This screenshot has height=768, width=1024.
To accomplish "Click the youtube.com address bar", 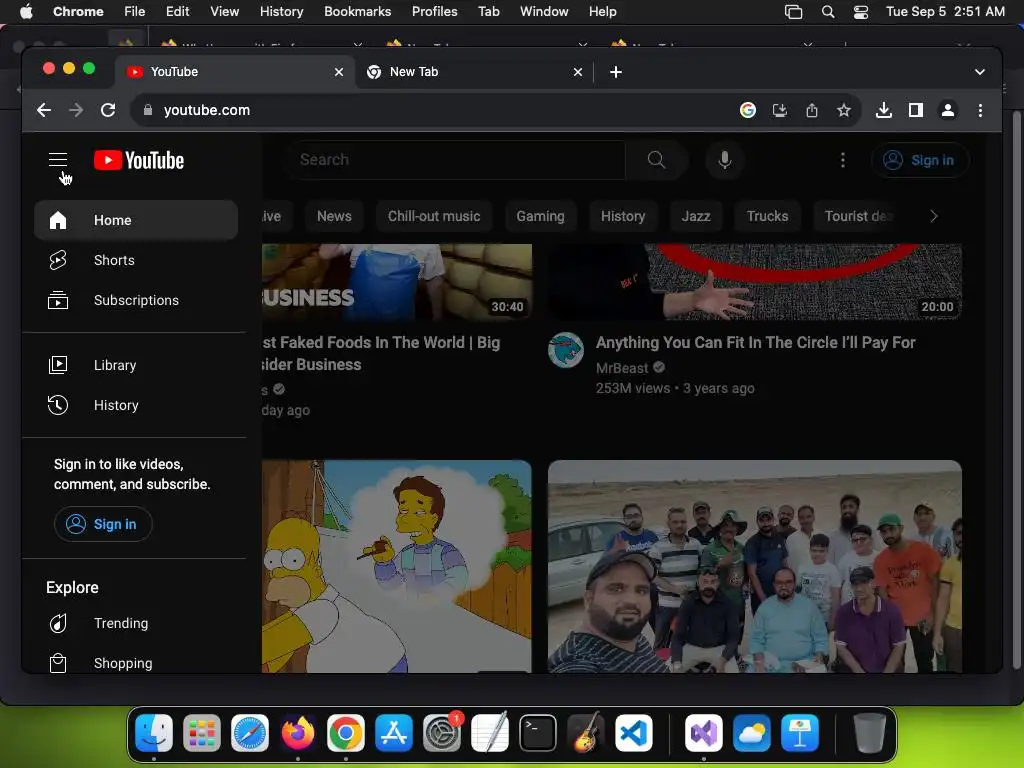I will click(x=431, y=110).
